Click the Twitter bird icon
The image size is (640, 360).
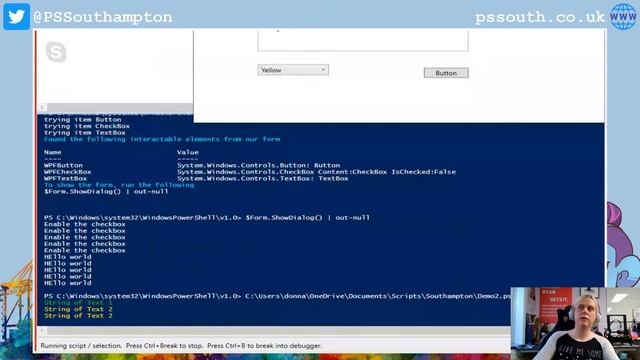(x=16, y=16)
